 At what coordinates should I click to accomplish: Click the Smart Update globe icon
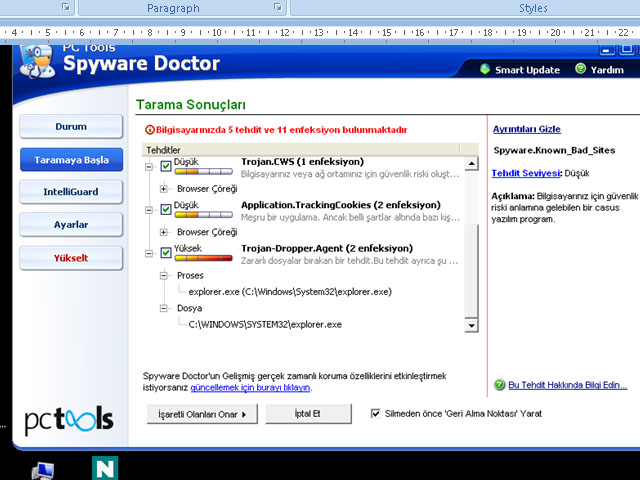click(485, 69)
